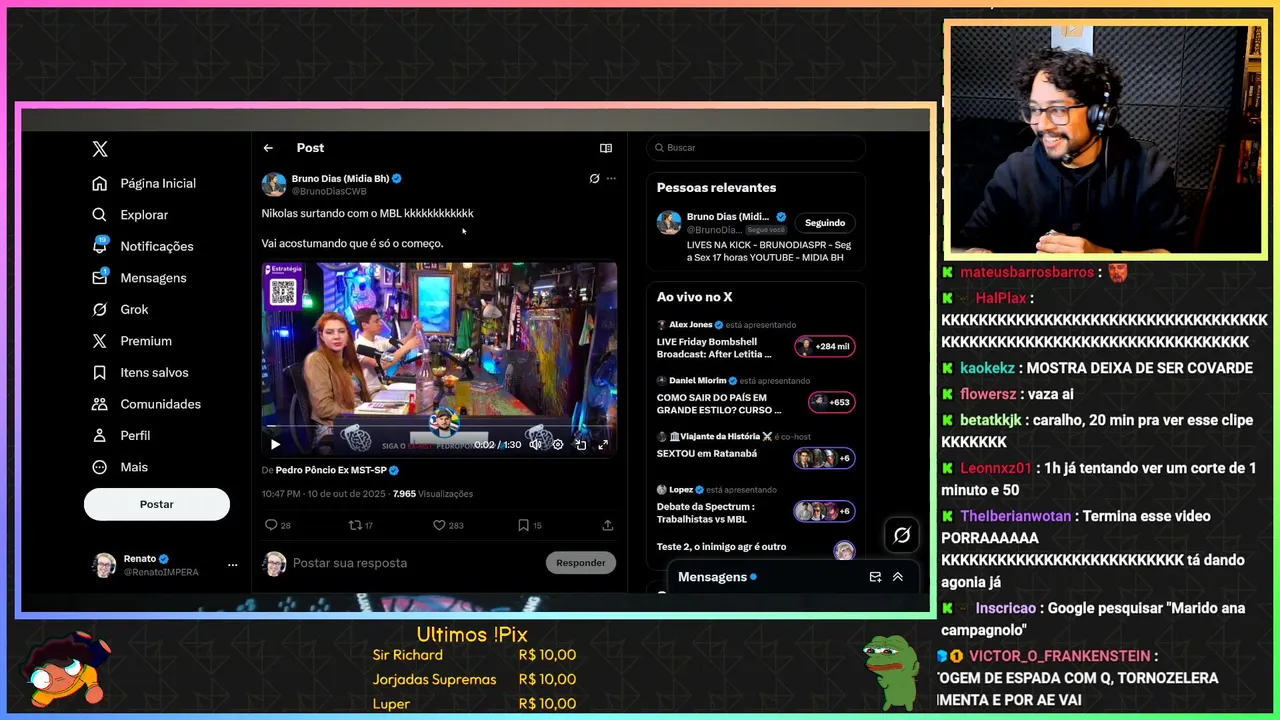
Task: Open Teste 2, o inimigo agr é outro
Action: (x=721, y=547)
